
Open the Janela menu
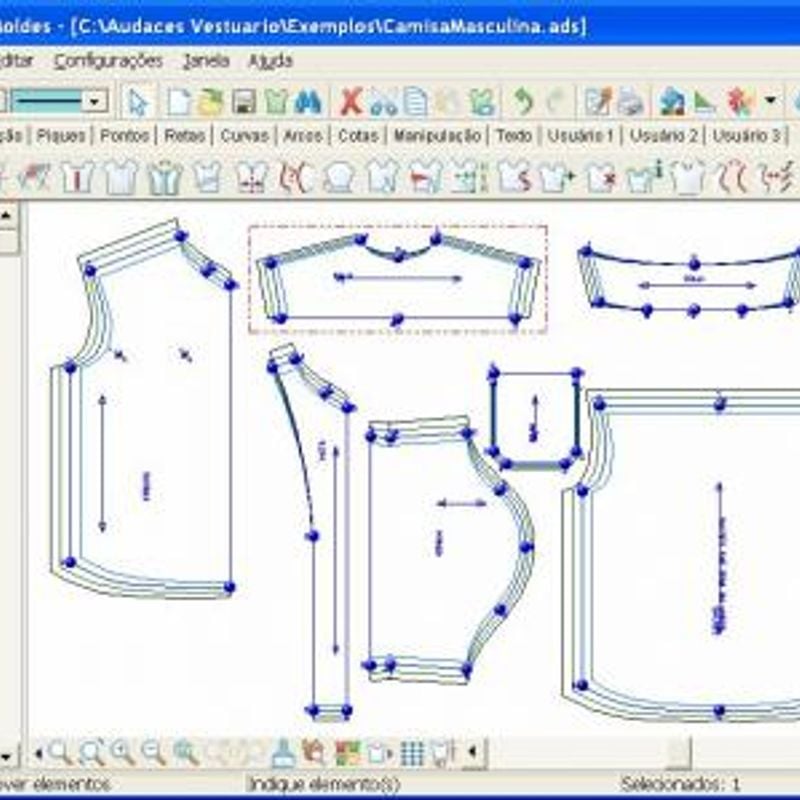click(x=205, y=61)
